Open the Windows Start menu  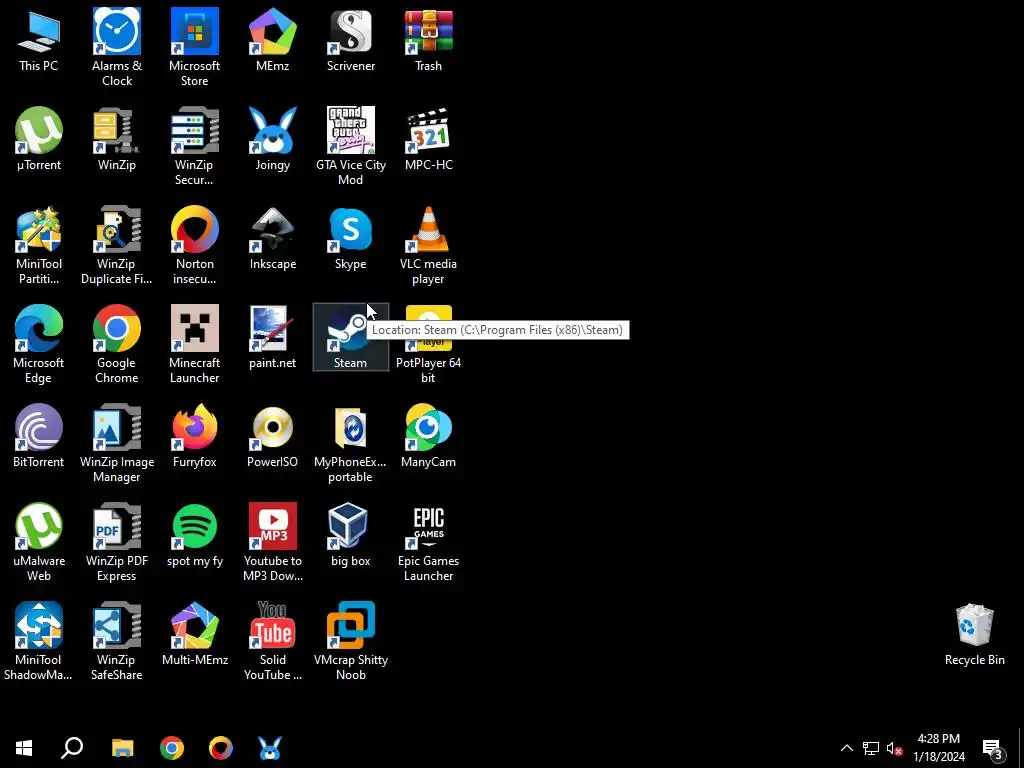pos(24,748)
